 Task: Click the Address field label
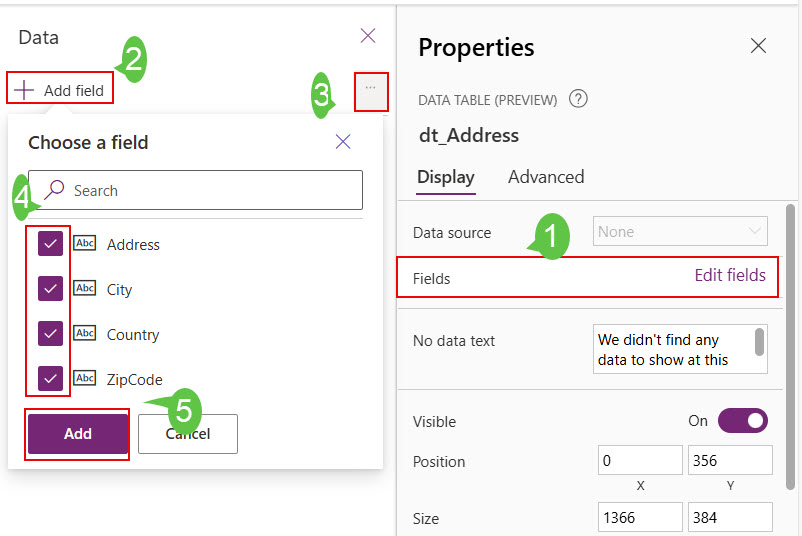133,244
